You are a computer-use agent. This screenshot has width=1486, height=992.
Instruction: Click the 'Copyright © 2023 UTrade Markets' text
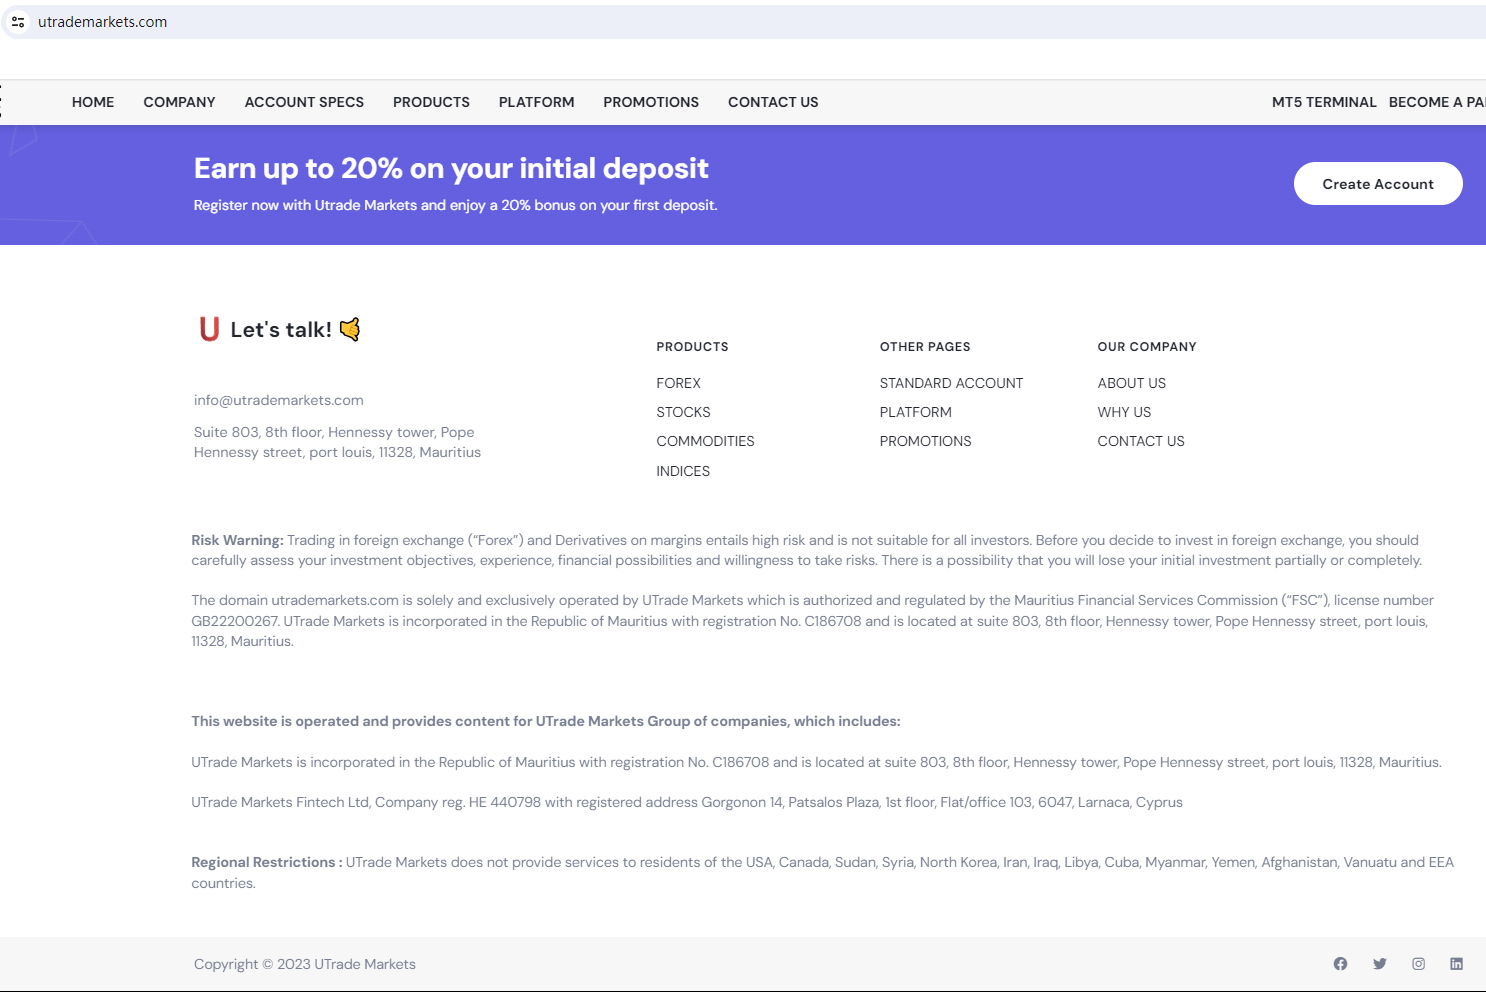305,964
